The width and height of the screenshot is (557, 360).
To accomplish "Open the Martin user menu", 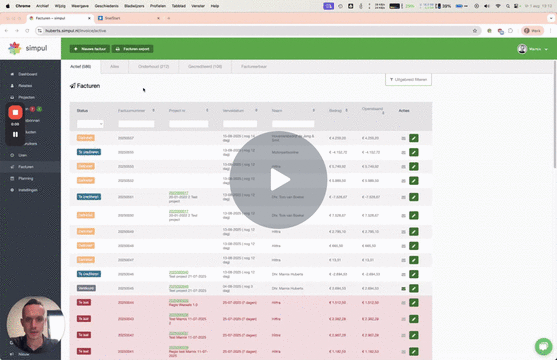I will coord(532,49).
